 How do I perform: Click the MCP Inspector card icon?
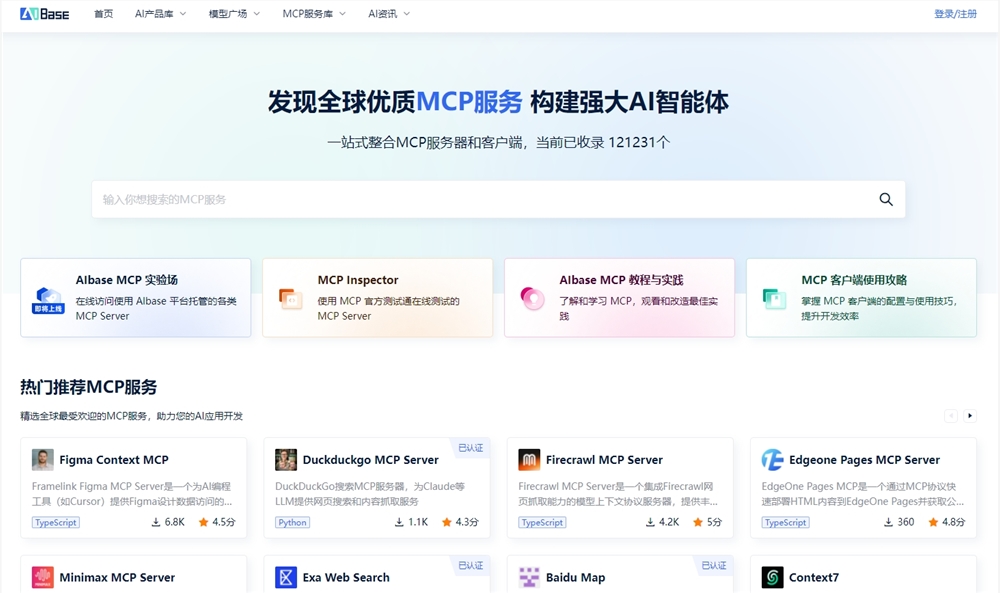[288, 299]
